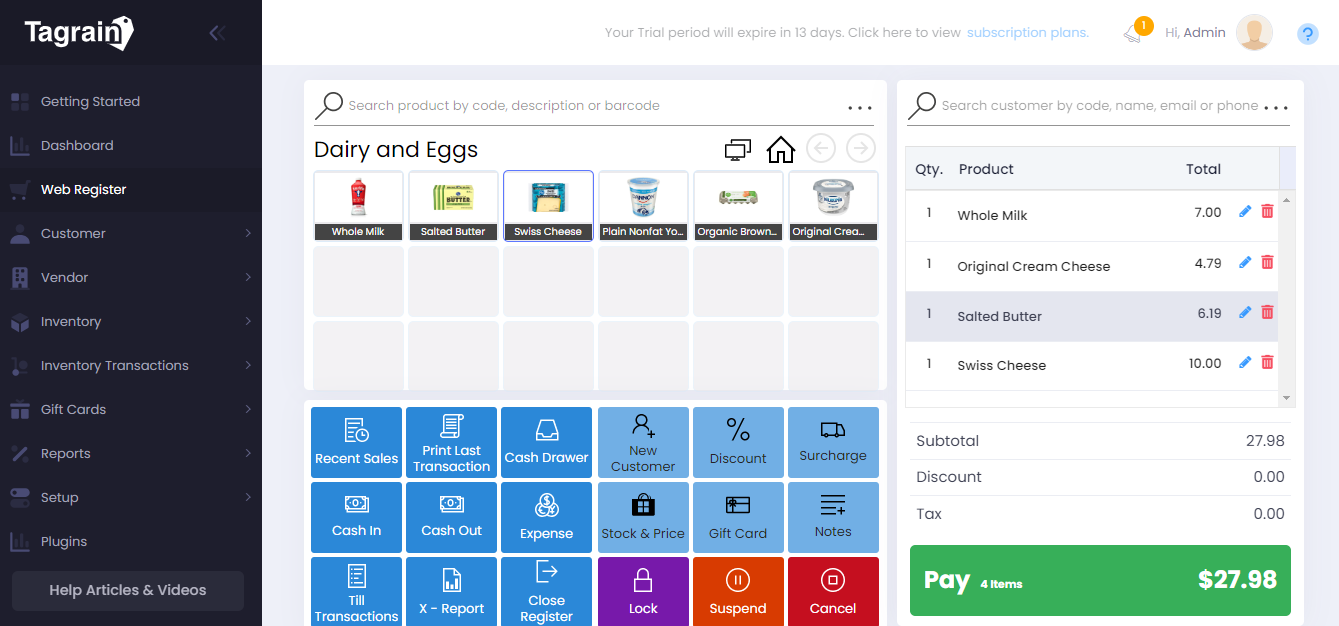Open the Cash Drawer

[546, 443]
